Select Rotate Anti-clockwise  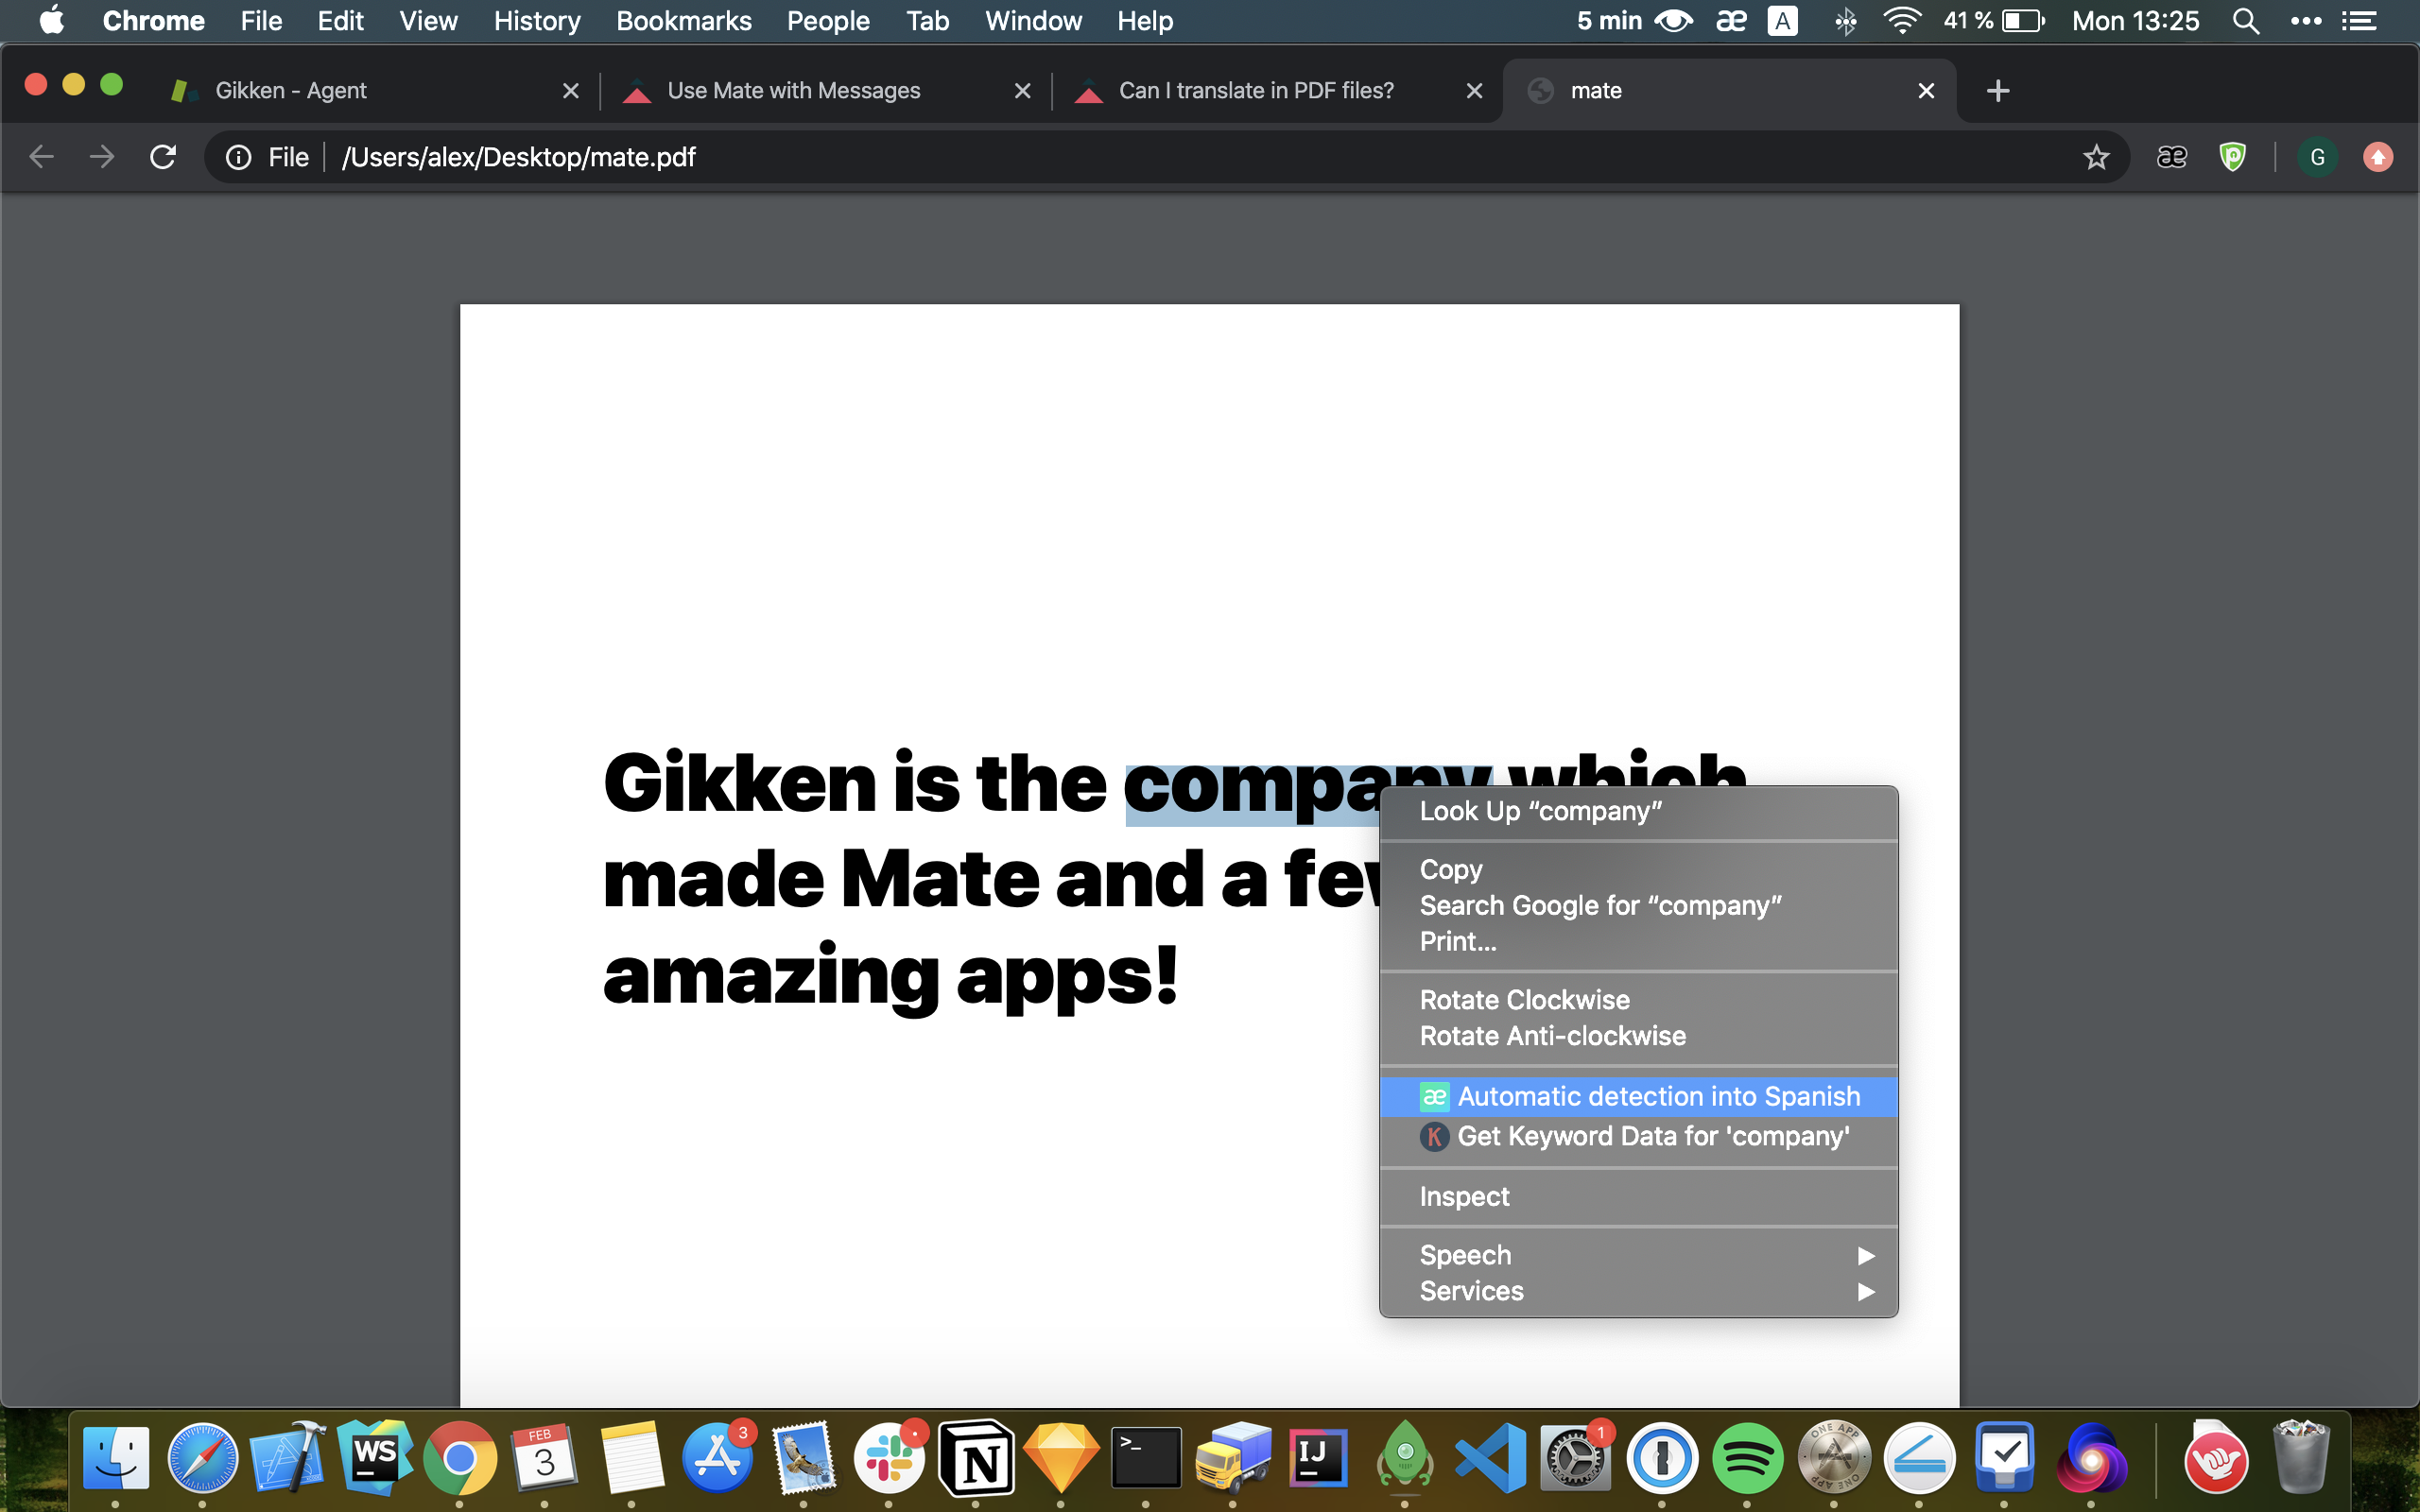pyautogui.click(x=1638, y=1036)
